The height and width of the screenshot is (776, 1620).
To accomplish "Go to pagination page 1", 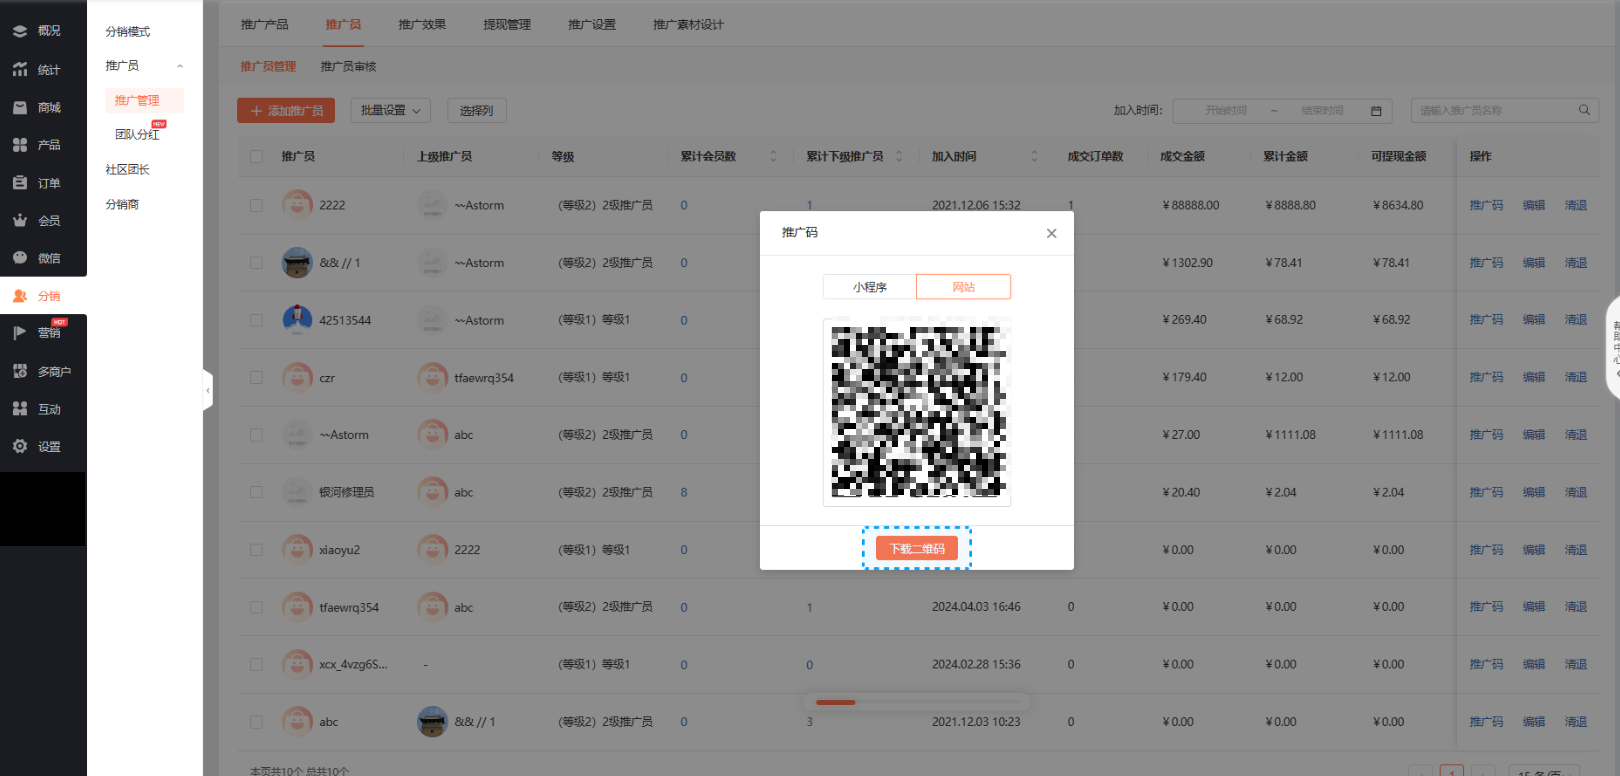I will [x=1452, y=771].
